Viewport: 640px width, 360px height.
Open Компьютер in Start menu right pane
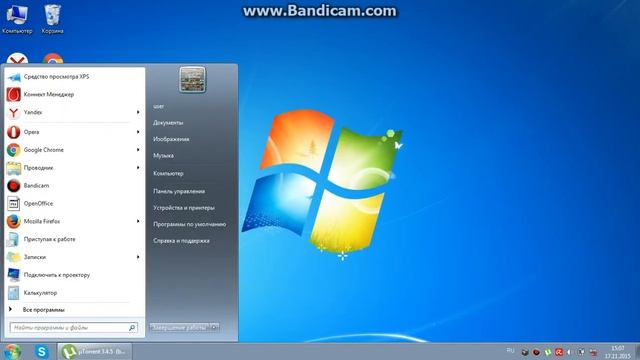tap(168, 173)
